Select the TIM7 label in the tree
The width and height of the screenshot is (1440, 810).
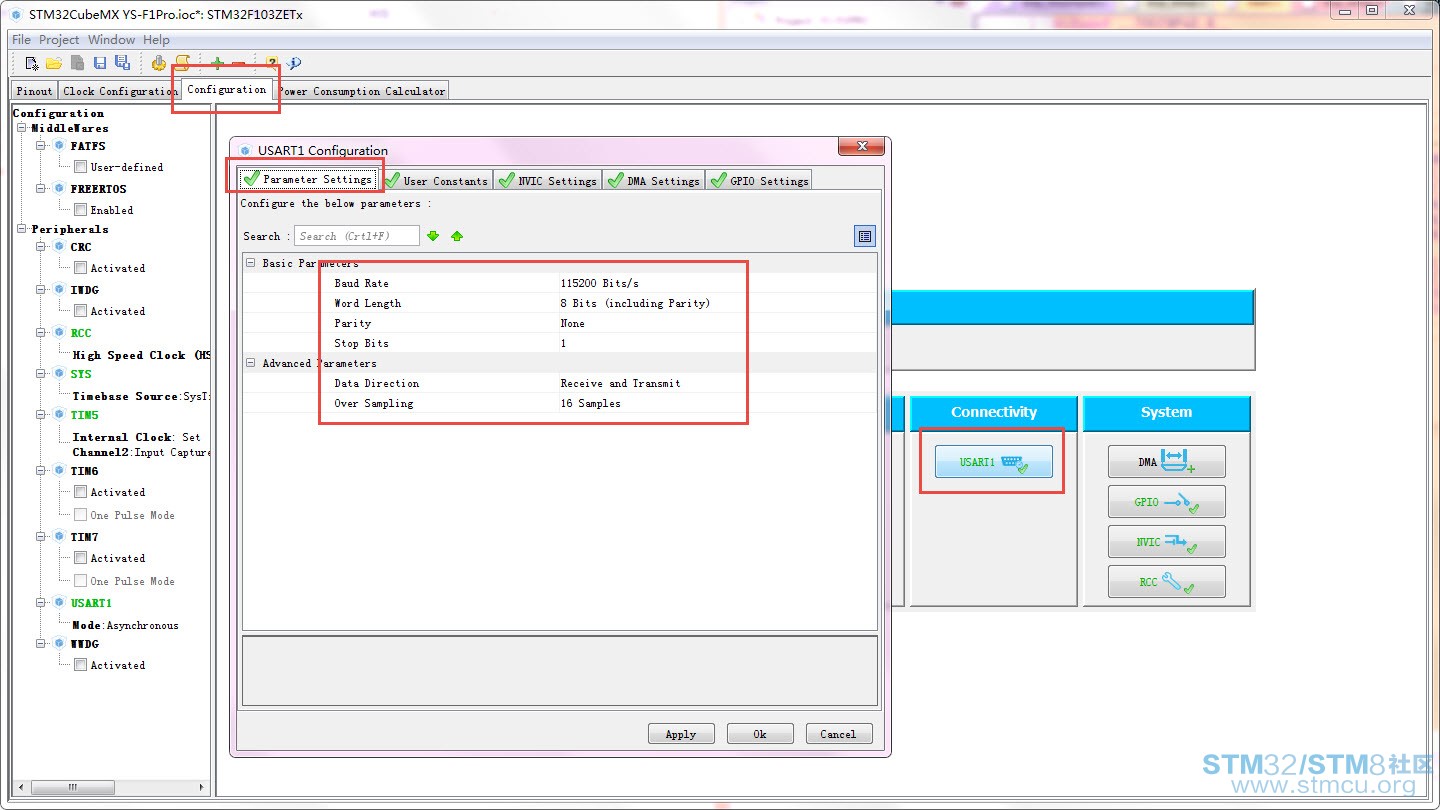(x=84, y=537)
